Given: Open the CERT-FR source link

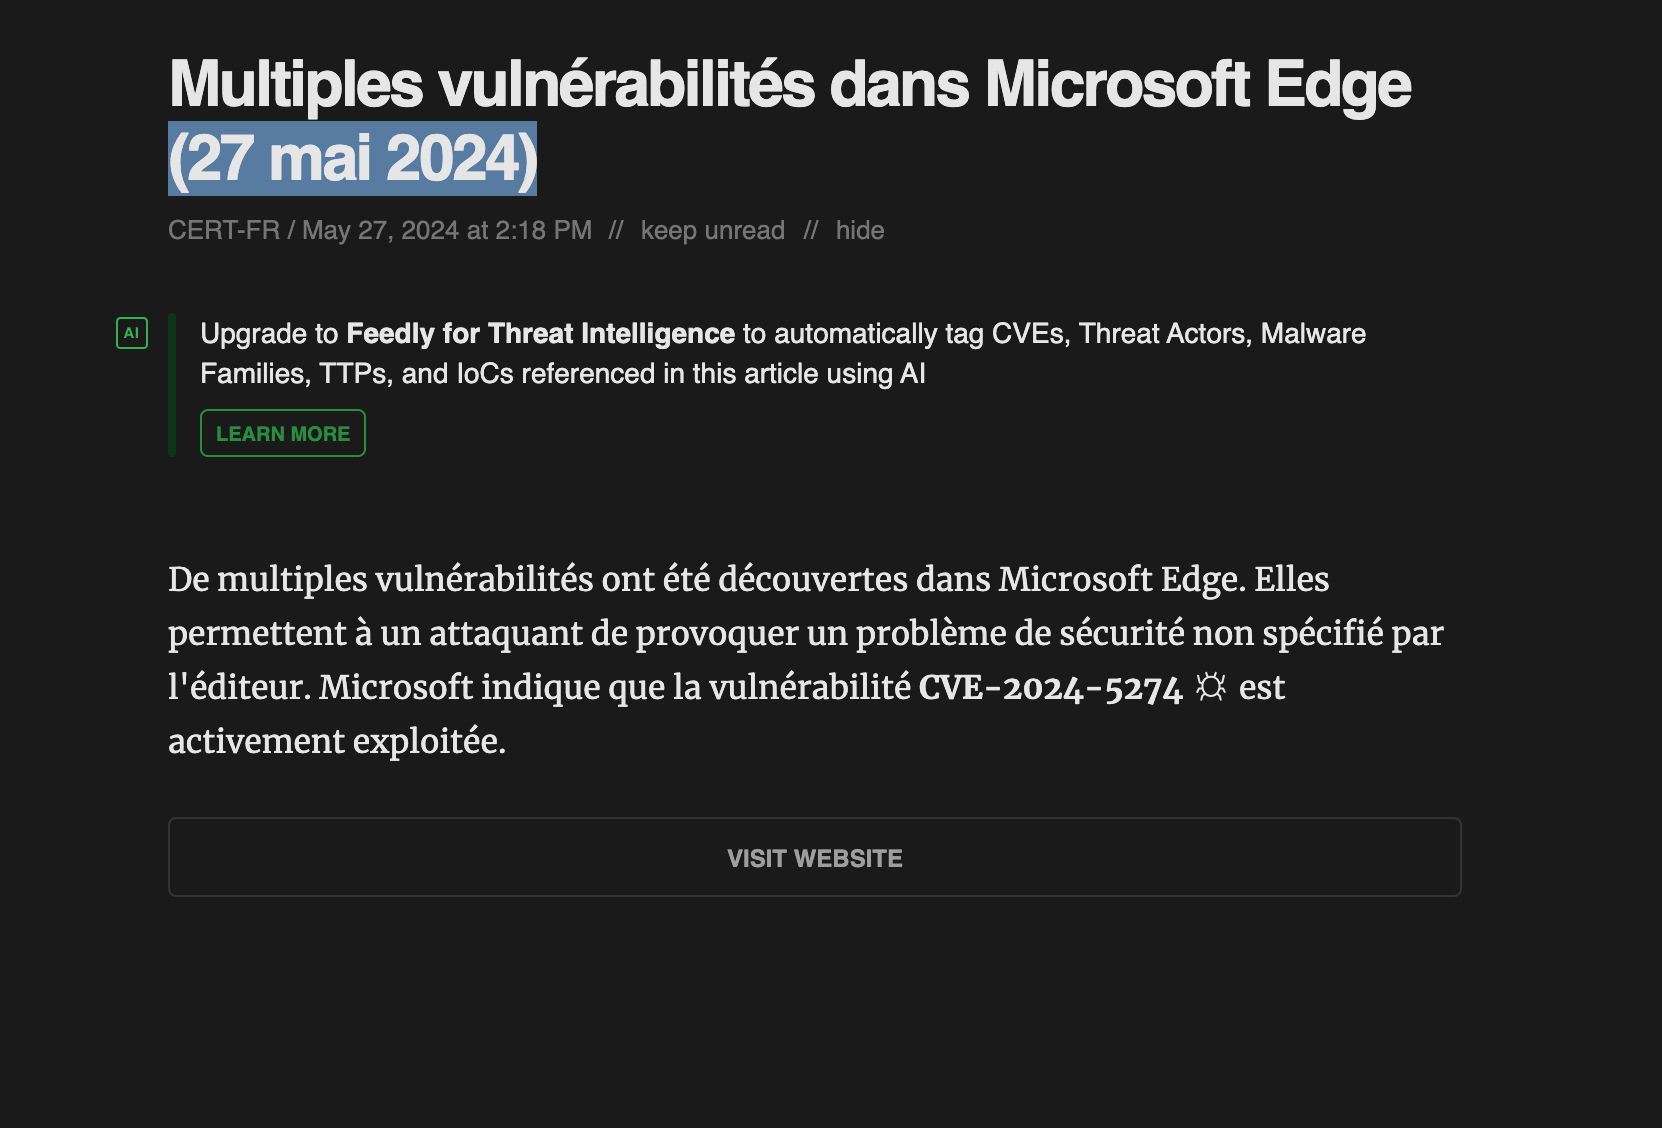Looking at the screenshot, I should (224, 230).
